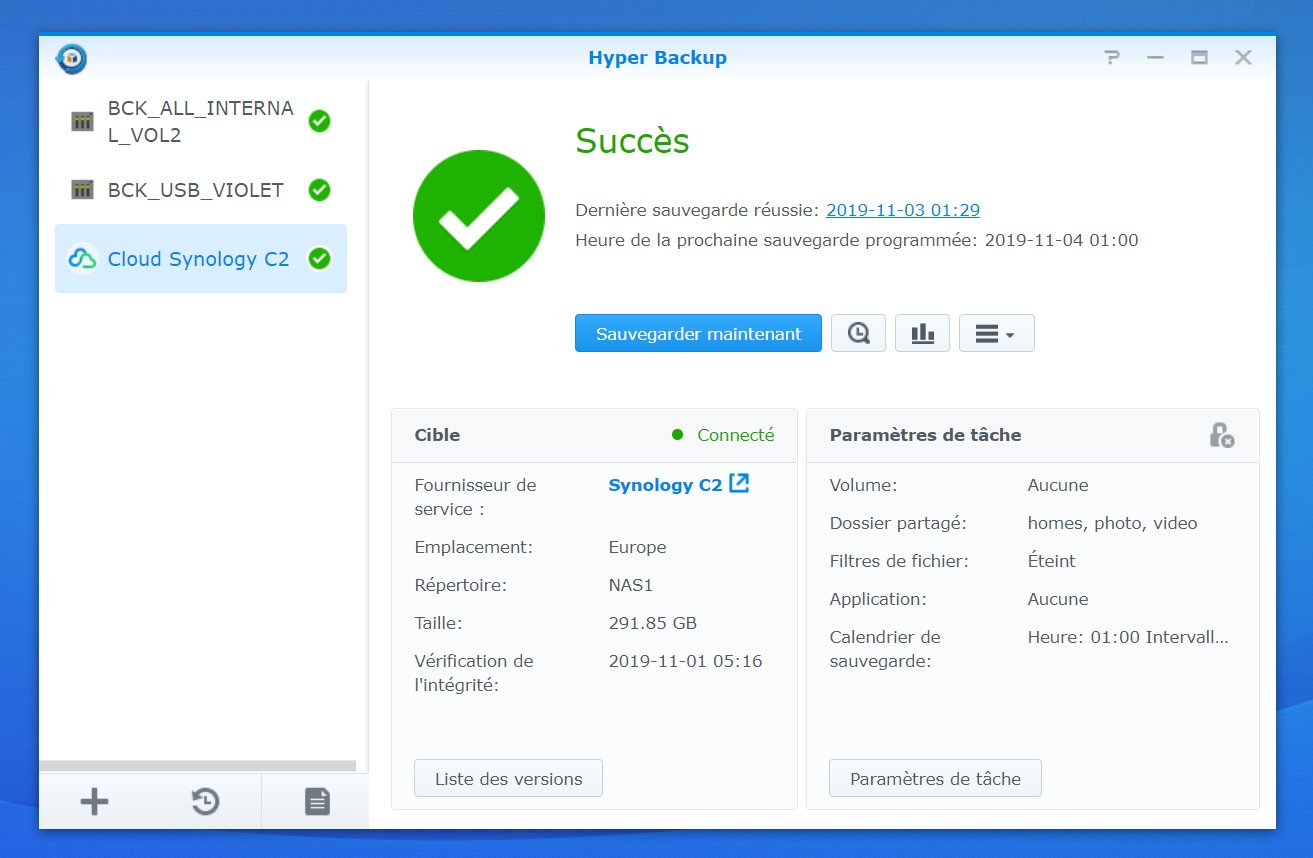Click the storage icon beside BCK_ALL_INTERNAL_VOL2
The image size is (1313, 858).
click(82, 121)
